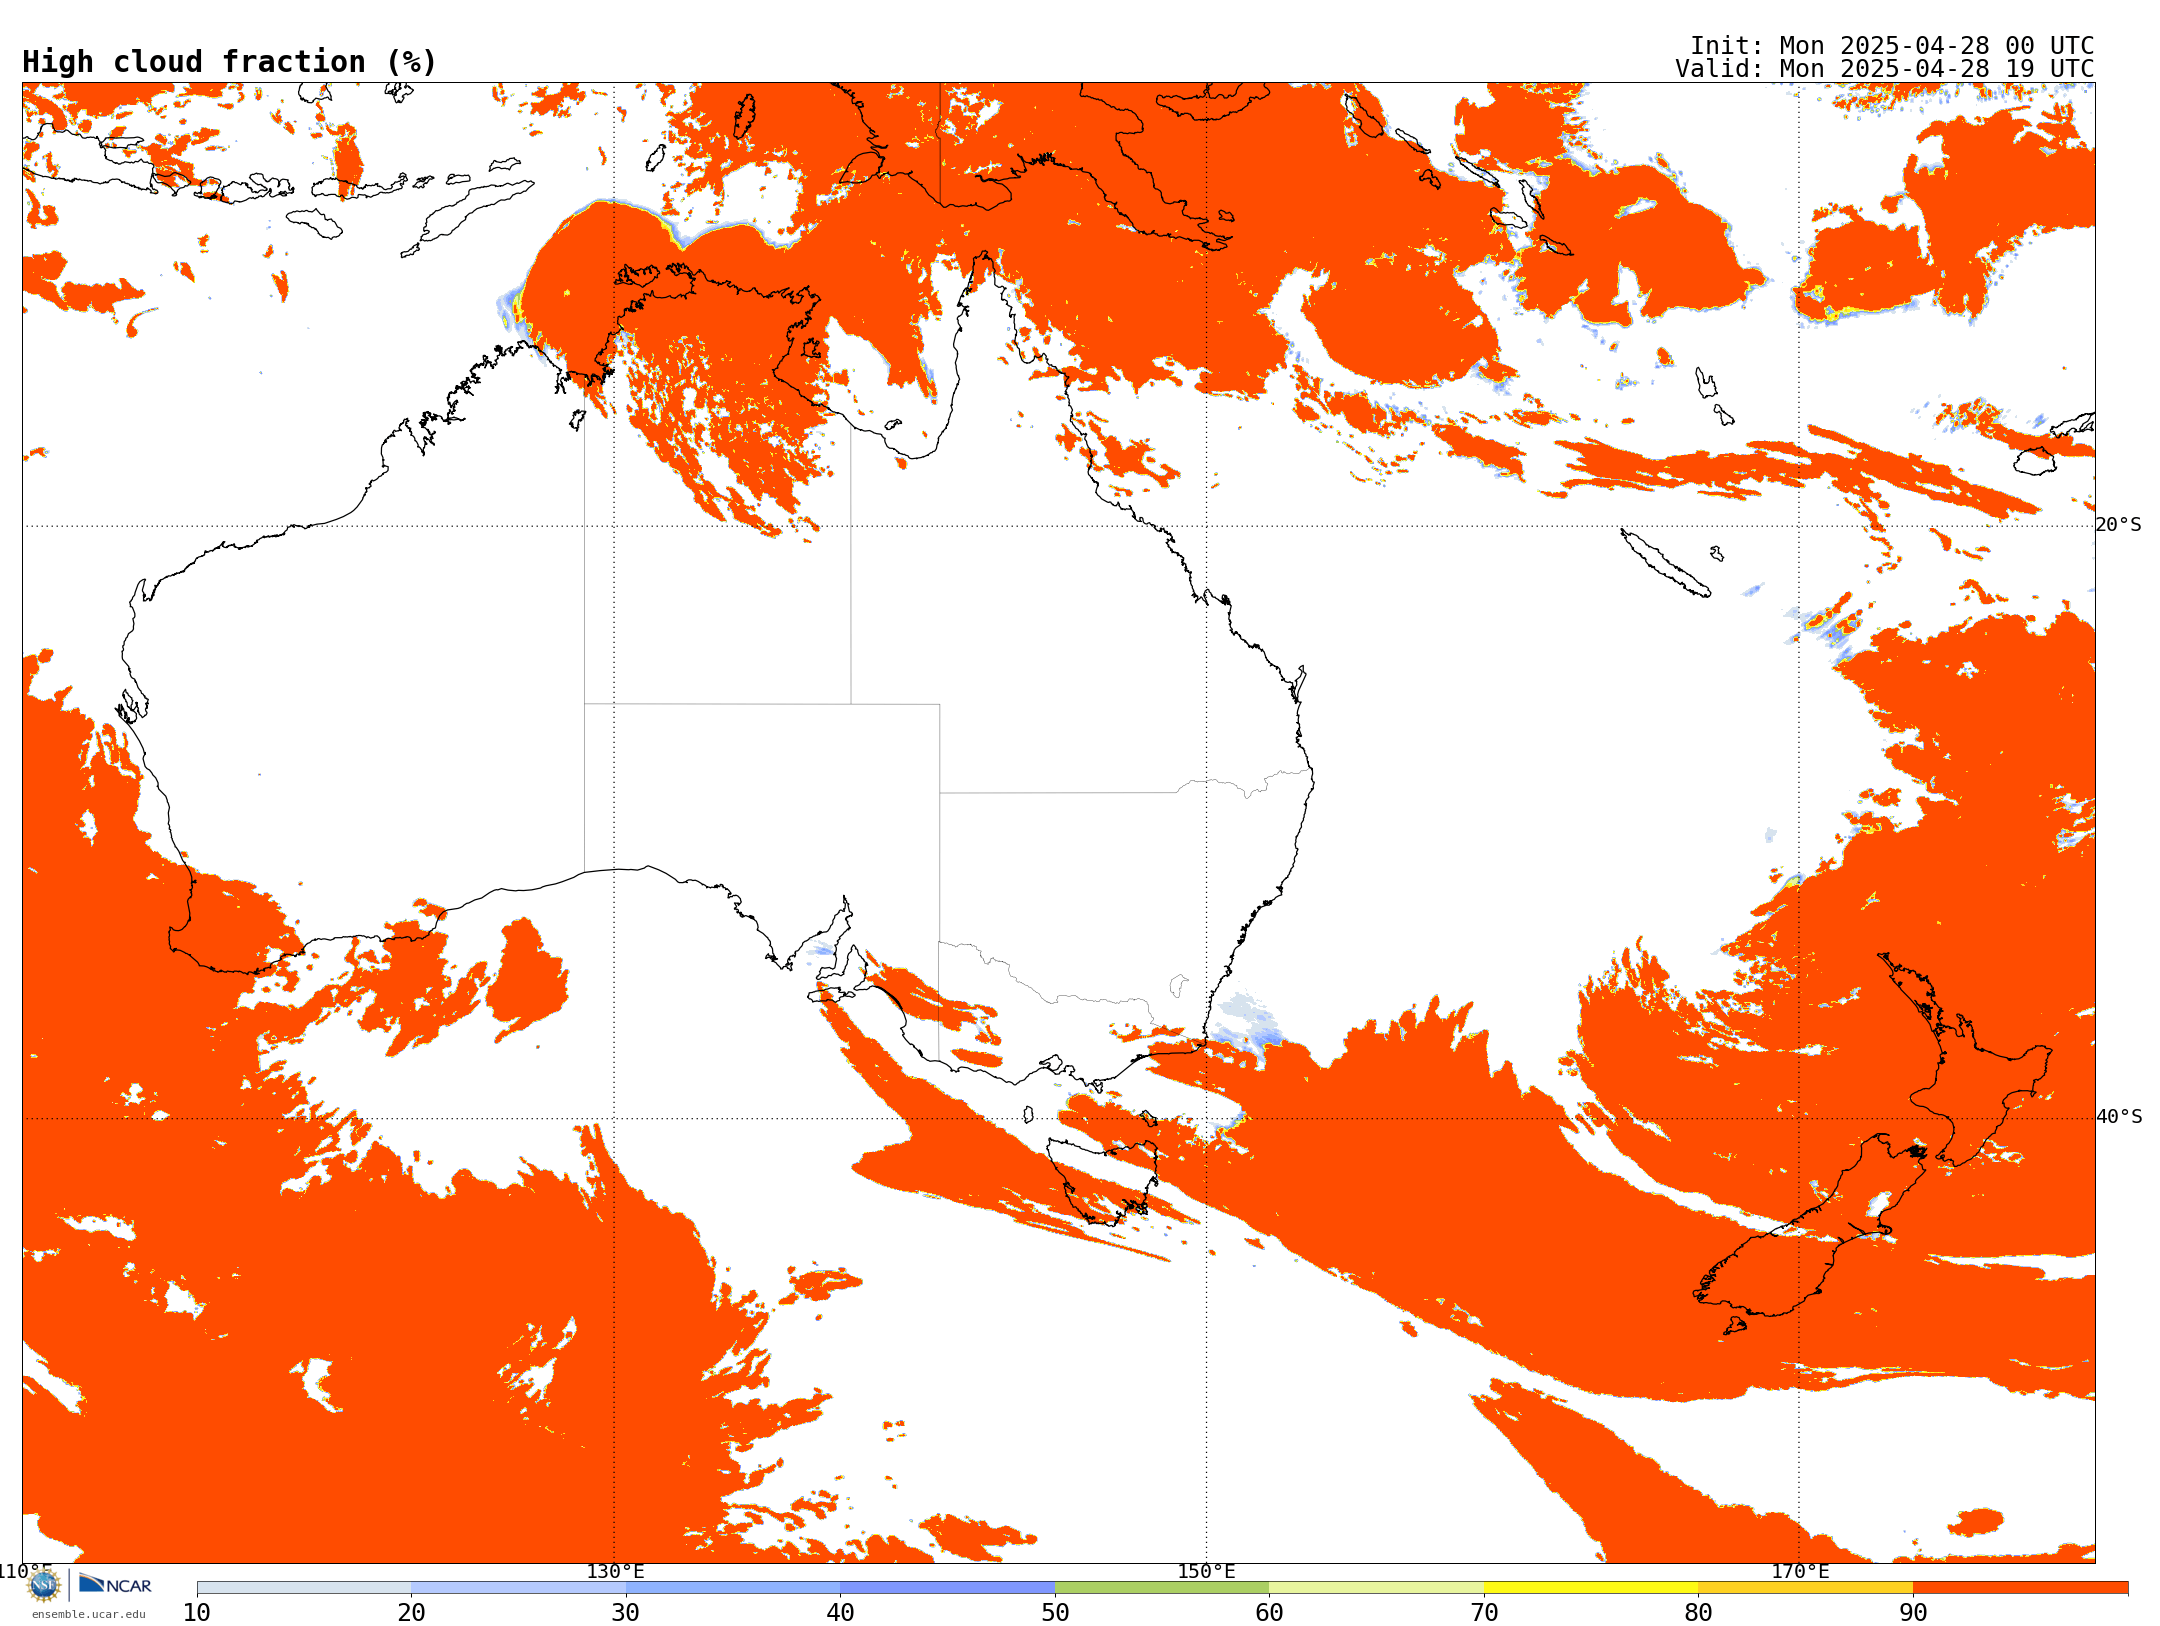Click the 30–40 blue colorbar segment
The width and height of the screenshot is (2160, 1626).
pos(733,1588)
